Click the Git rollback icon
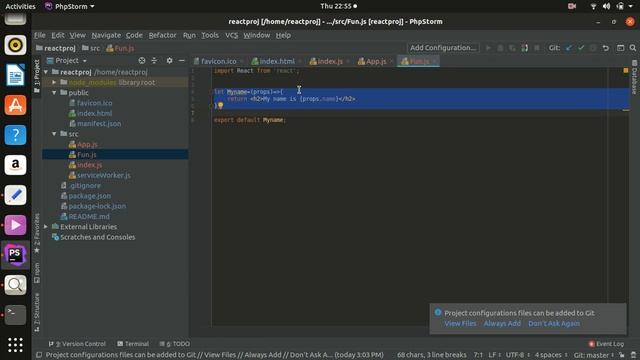The width and height of the screenshot is (640, 360). (606, 48)
